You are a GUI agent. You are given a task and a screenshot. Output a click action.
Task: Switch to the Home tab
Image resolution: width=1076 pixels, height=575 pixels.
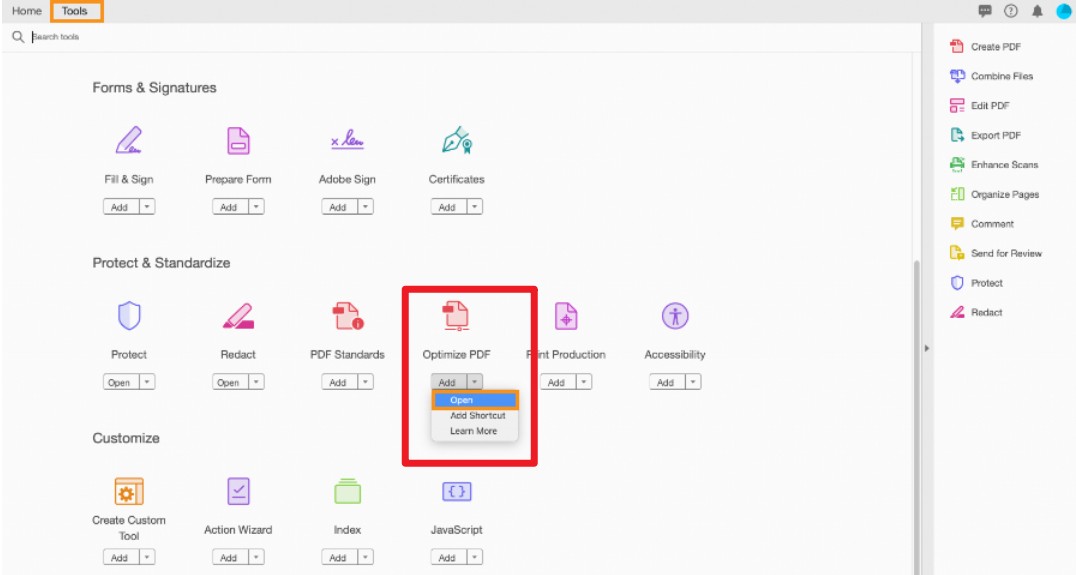coord(27,11)
